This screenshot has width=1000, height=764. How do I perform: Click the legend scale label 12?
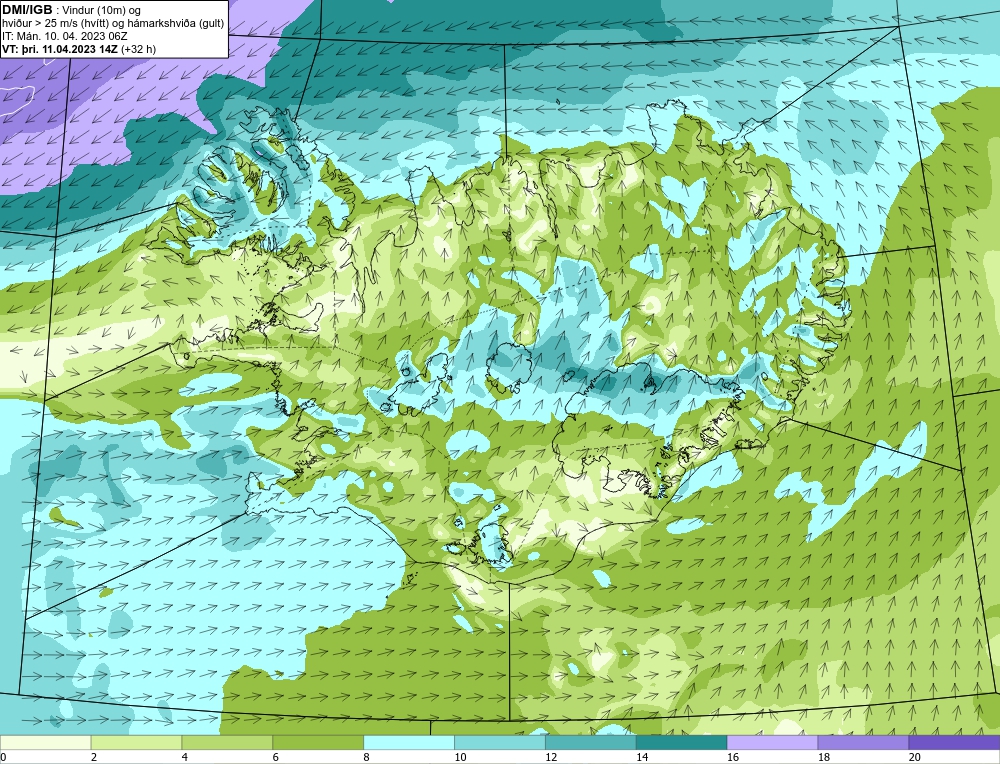click(551, 757)
